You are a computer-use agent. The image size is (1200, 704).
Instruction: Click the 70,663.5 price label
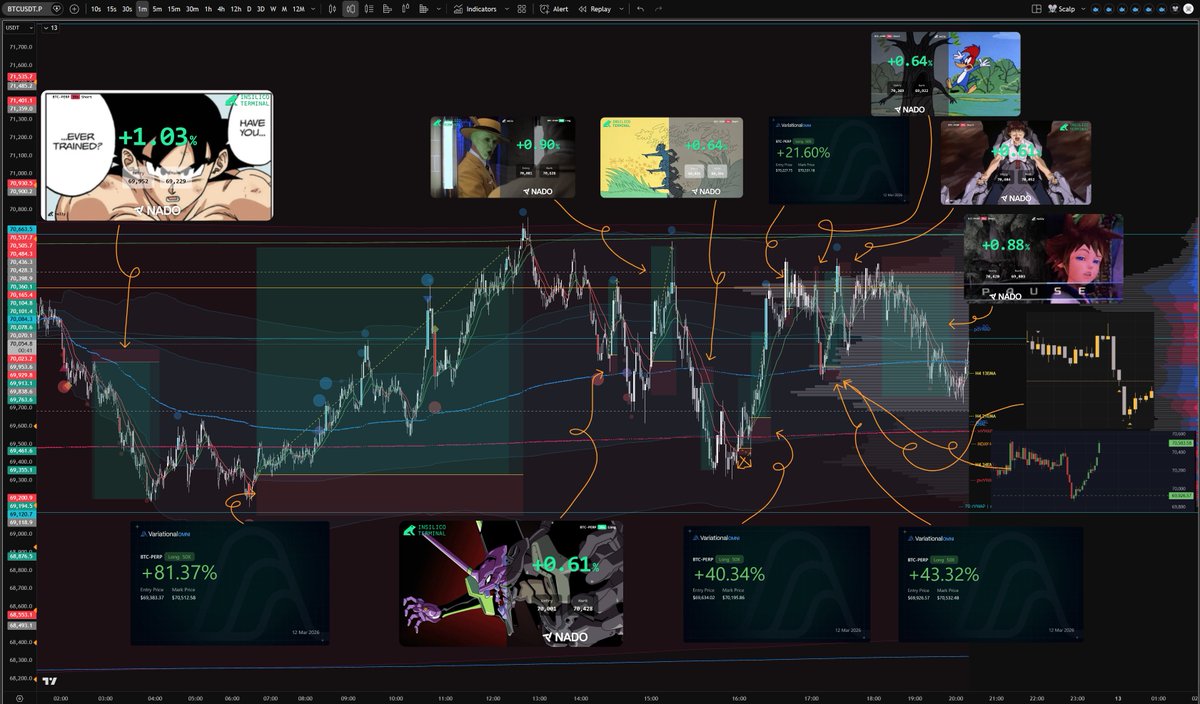tap(21, 229)
